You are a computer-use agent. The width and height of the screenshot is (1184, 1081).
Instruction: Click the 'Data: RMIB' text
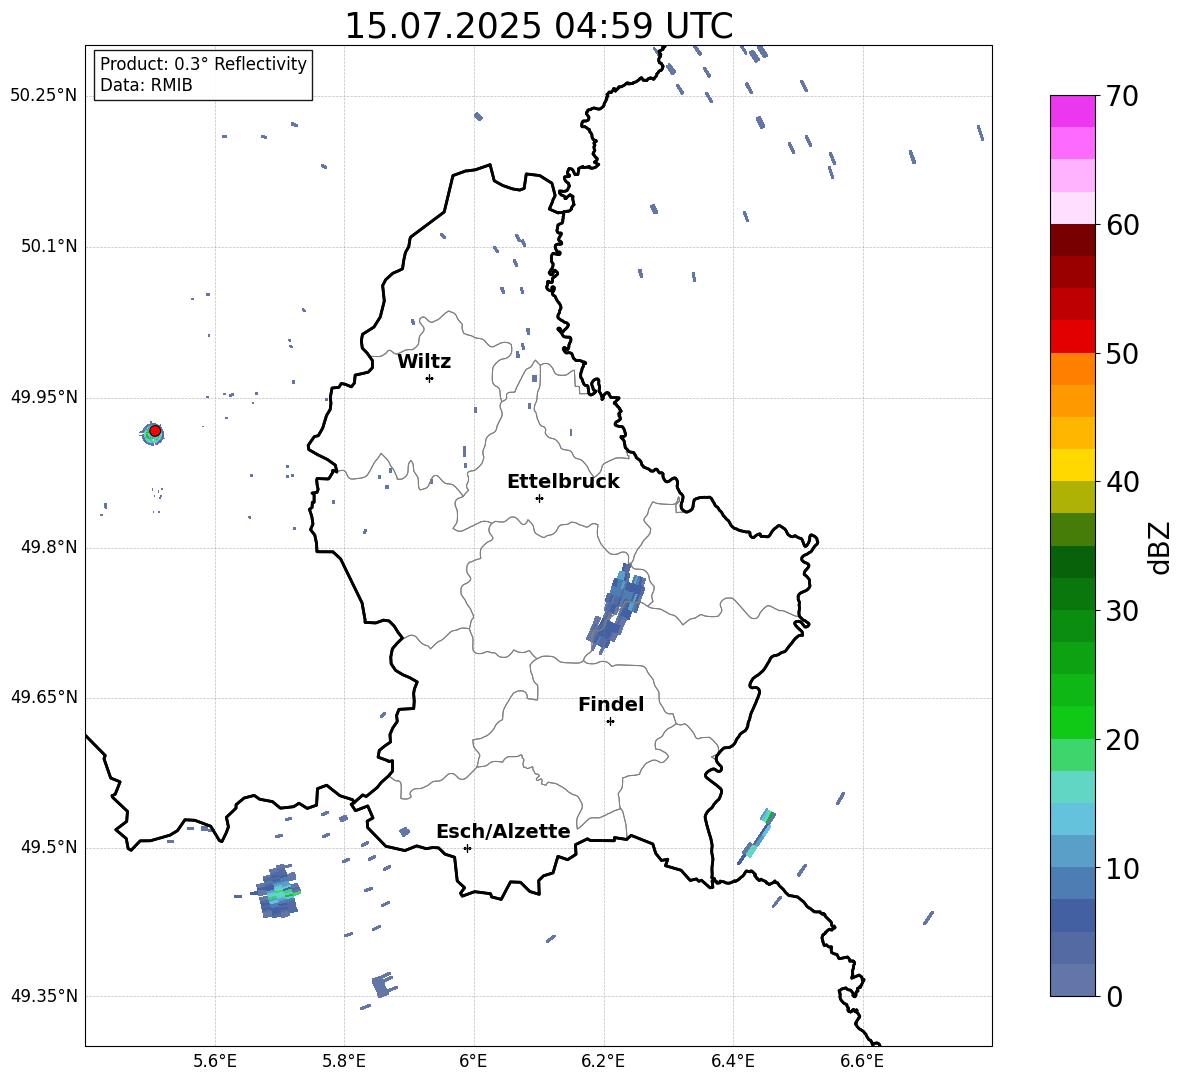(x=146, y=85)
